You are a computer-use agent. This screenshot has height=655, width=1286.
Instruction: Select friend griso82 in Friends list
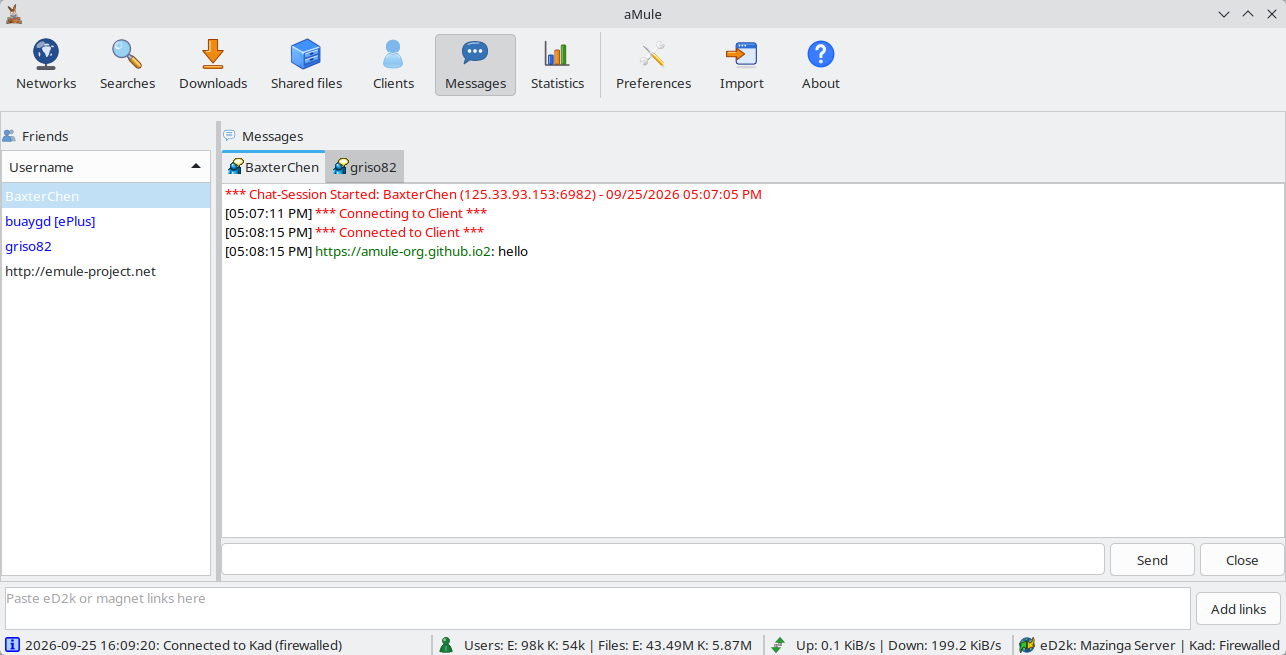pos(106,246)
